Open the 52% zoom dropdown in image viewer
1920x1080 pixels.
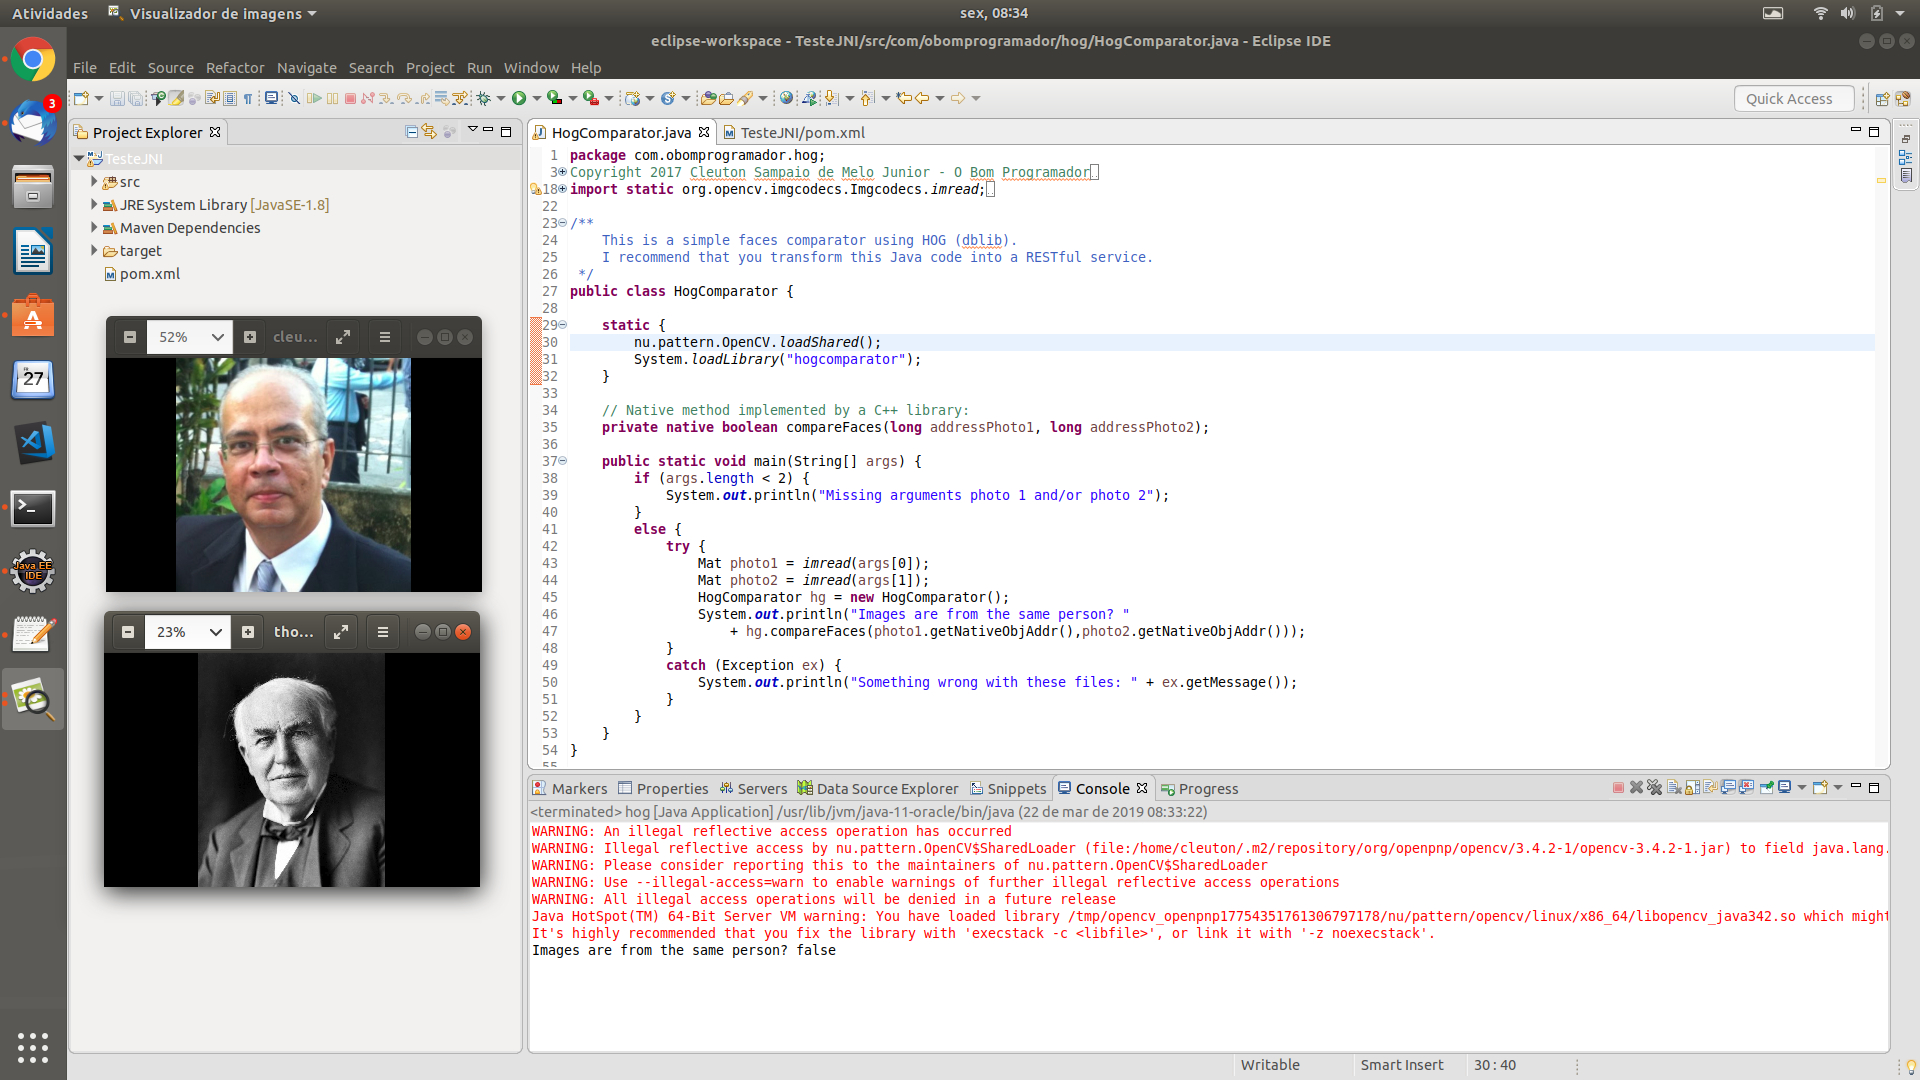pyautogui.click(x=217, y=337)
